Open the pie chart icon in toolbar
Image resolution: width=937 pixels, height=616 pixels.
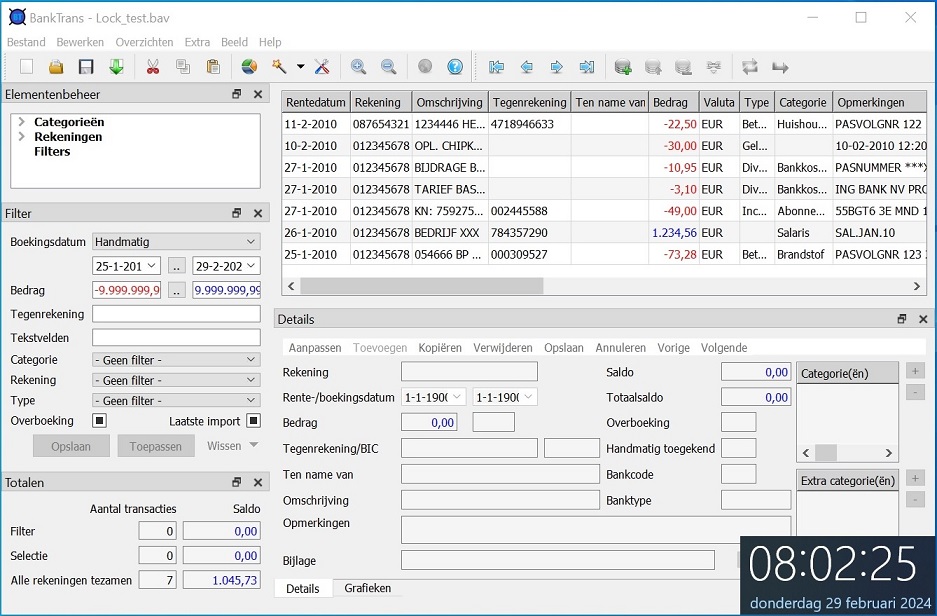(x=249, y=67)
